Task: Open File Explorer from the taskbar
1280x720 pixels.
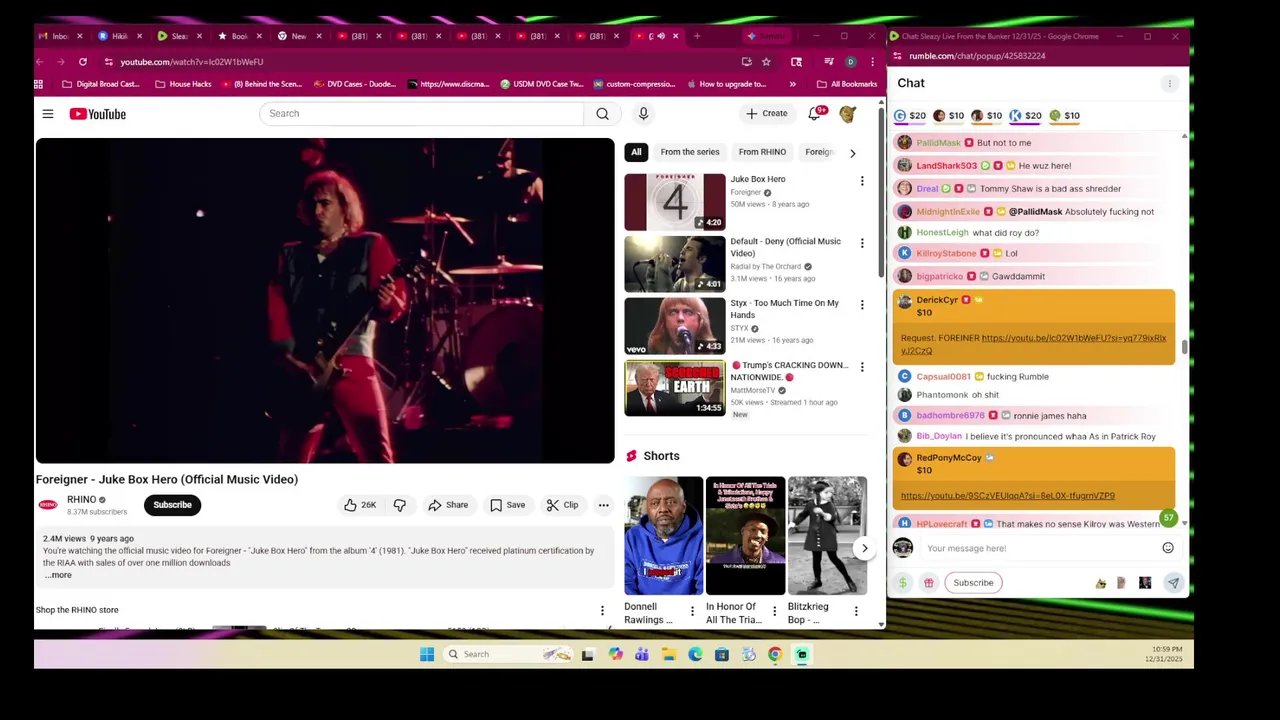Action: coord(668,655)
